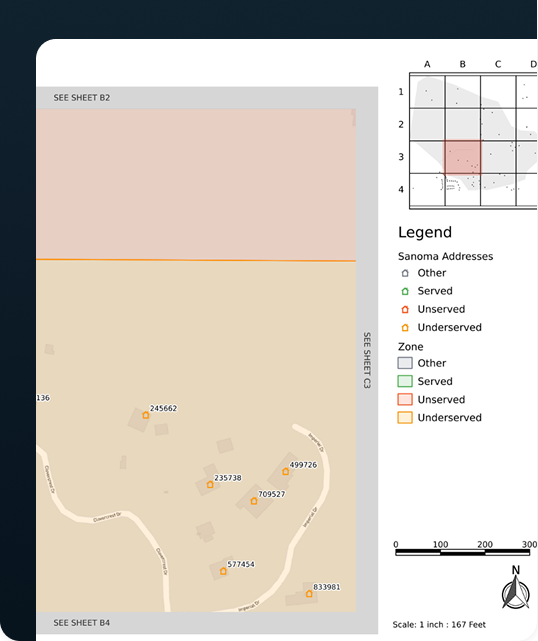Click the Unserved address legend icon

[x=405, y=309]
